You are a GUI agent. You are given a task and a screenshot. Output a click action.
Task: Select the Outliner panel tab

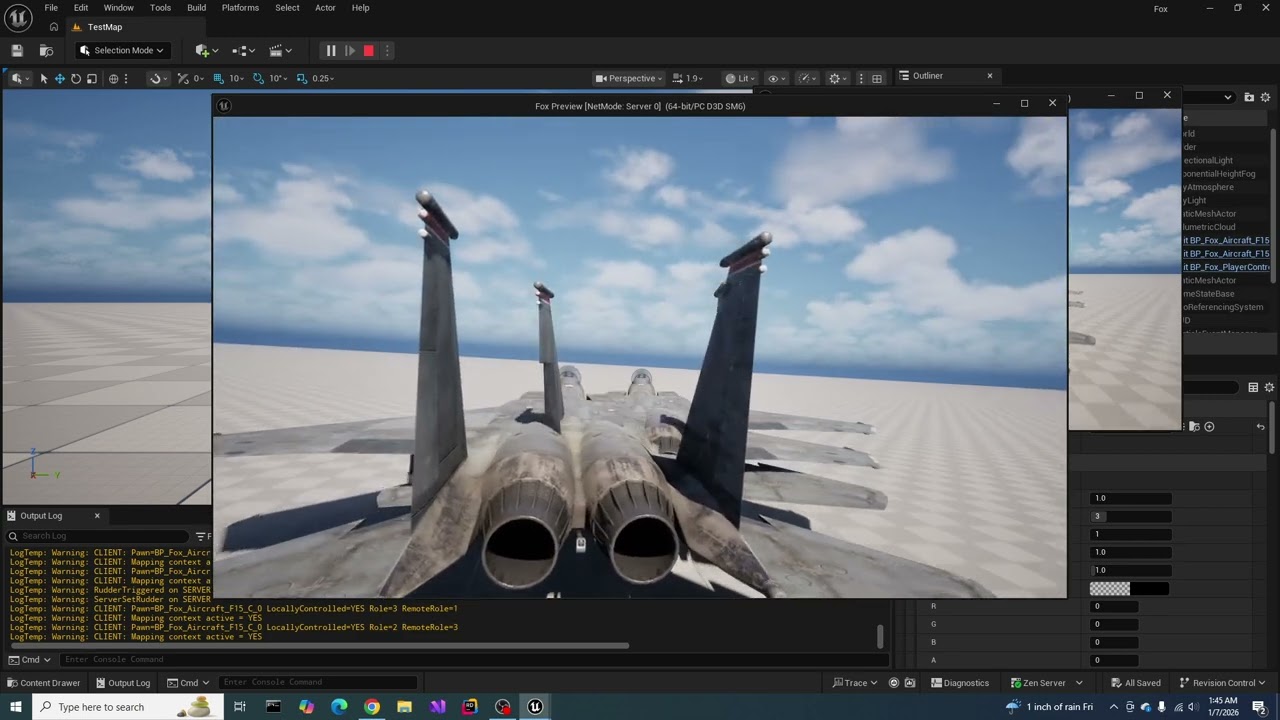point(927,76)
